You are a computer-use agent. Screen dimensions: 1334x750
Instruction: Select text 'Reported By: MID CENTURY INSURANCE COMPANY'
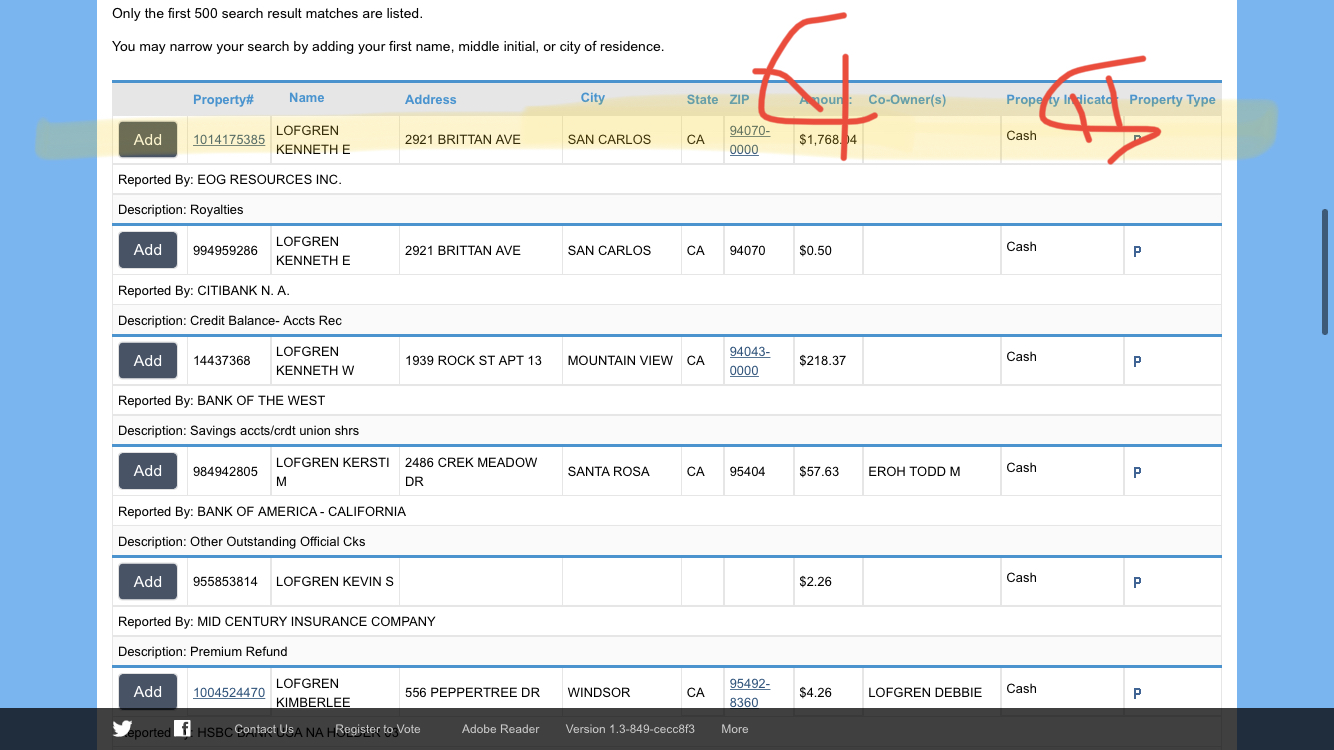pos(277,622)
